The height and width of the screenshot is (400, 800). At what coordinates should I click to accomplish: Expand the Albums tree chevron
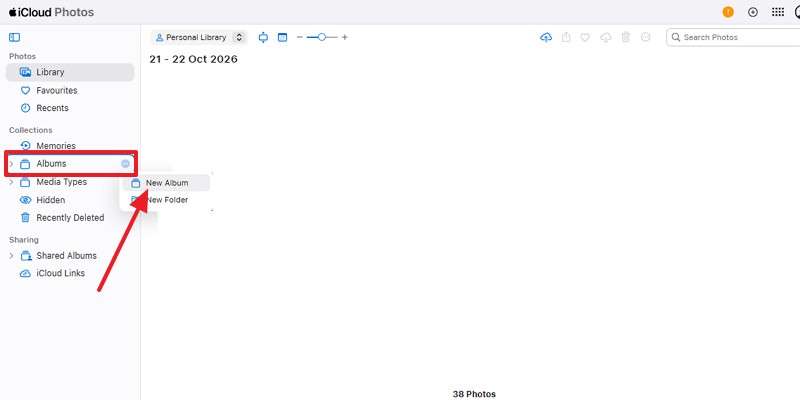pyautogui.click(x=11, y=164)
